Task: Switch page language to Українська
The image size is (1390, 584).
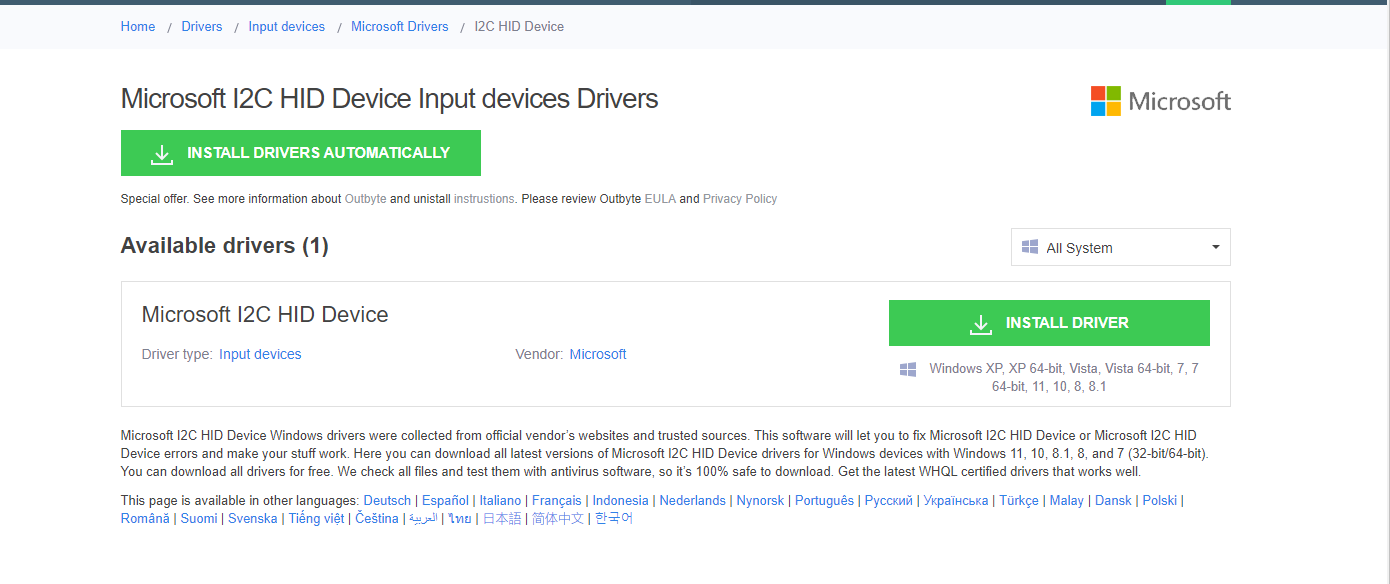Action: (956, 500)
